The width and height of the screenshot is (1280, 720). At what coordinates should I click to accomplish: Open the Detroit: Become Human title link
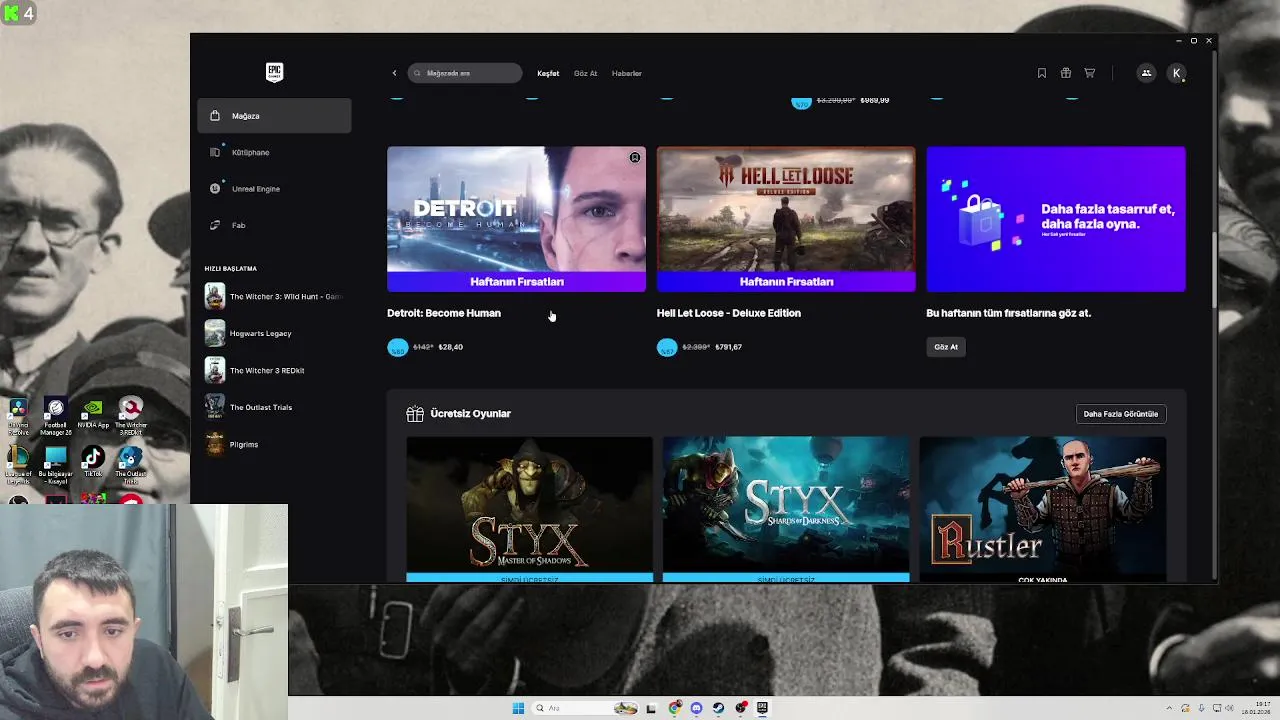tap(444, 313)
